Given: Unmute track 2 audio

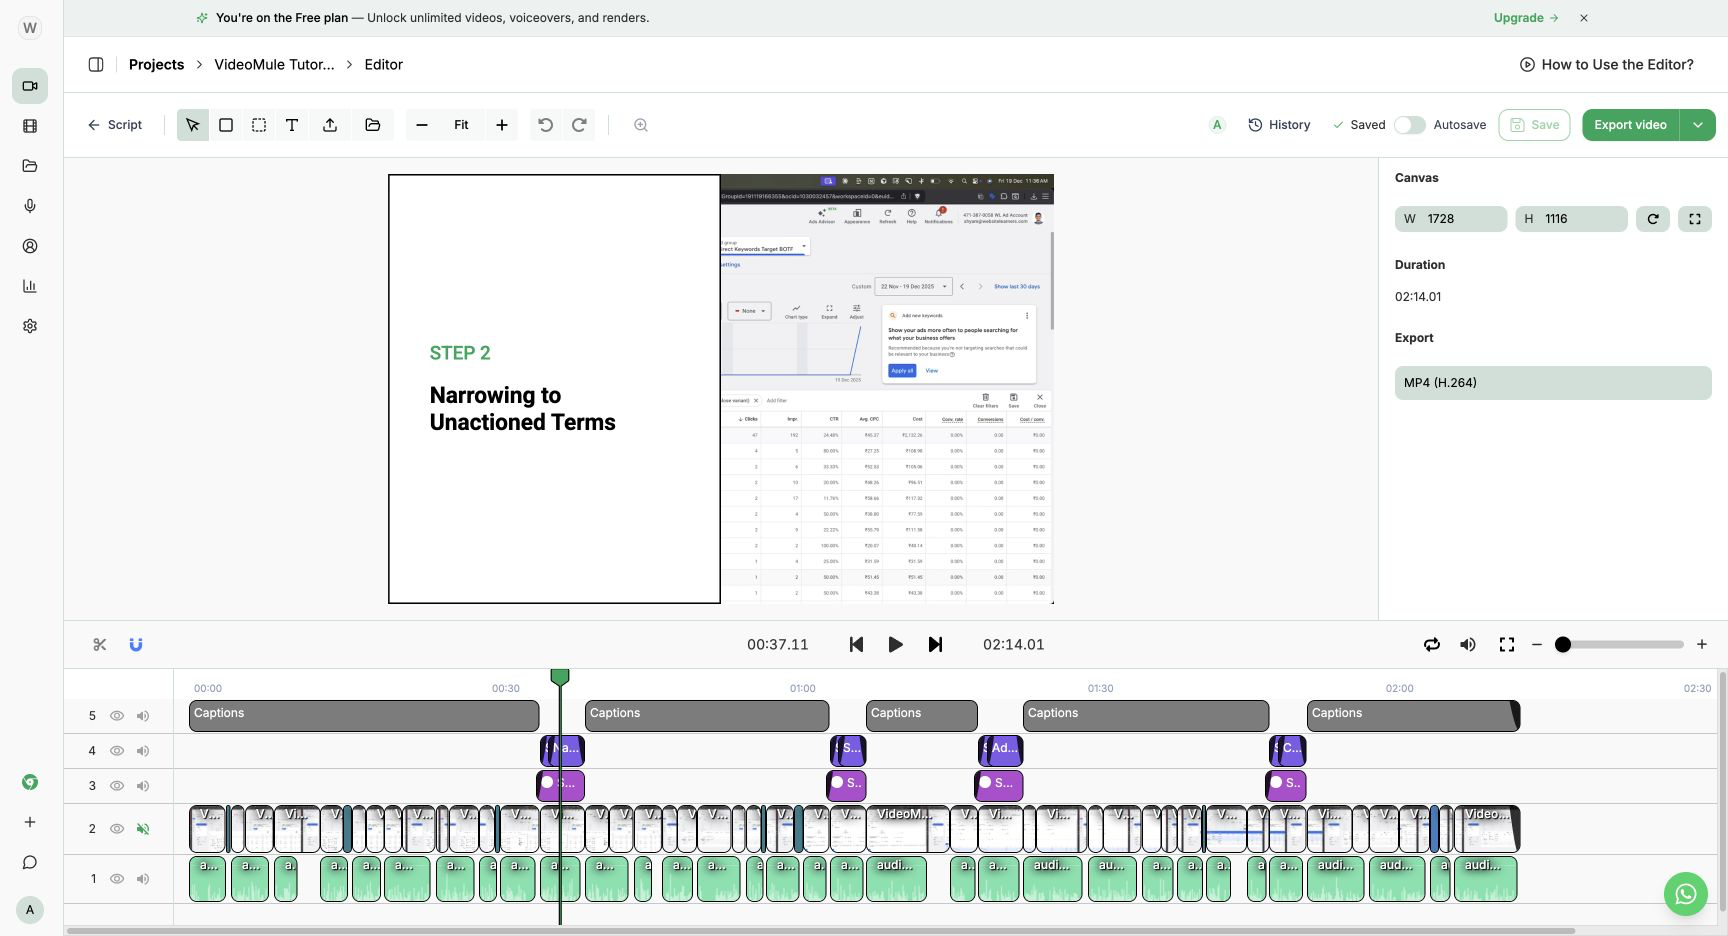Looking at the screenshot, I should point(143,829).
